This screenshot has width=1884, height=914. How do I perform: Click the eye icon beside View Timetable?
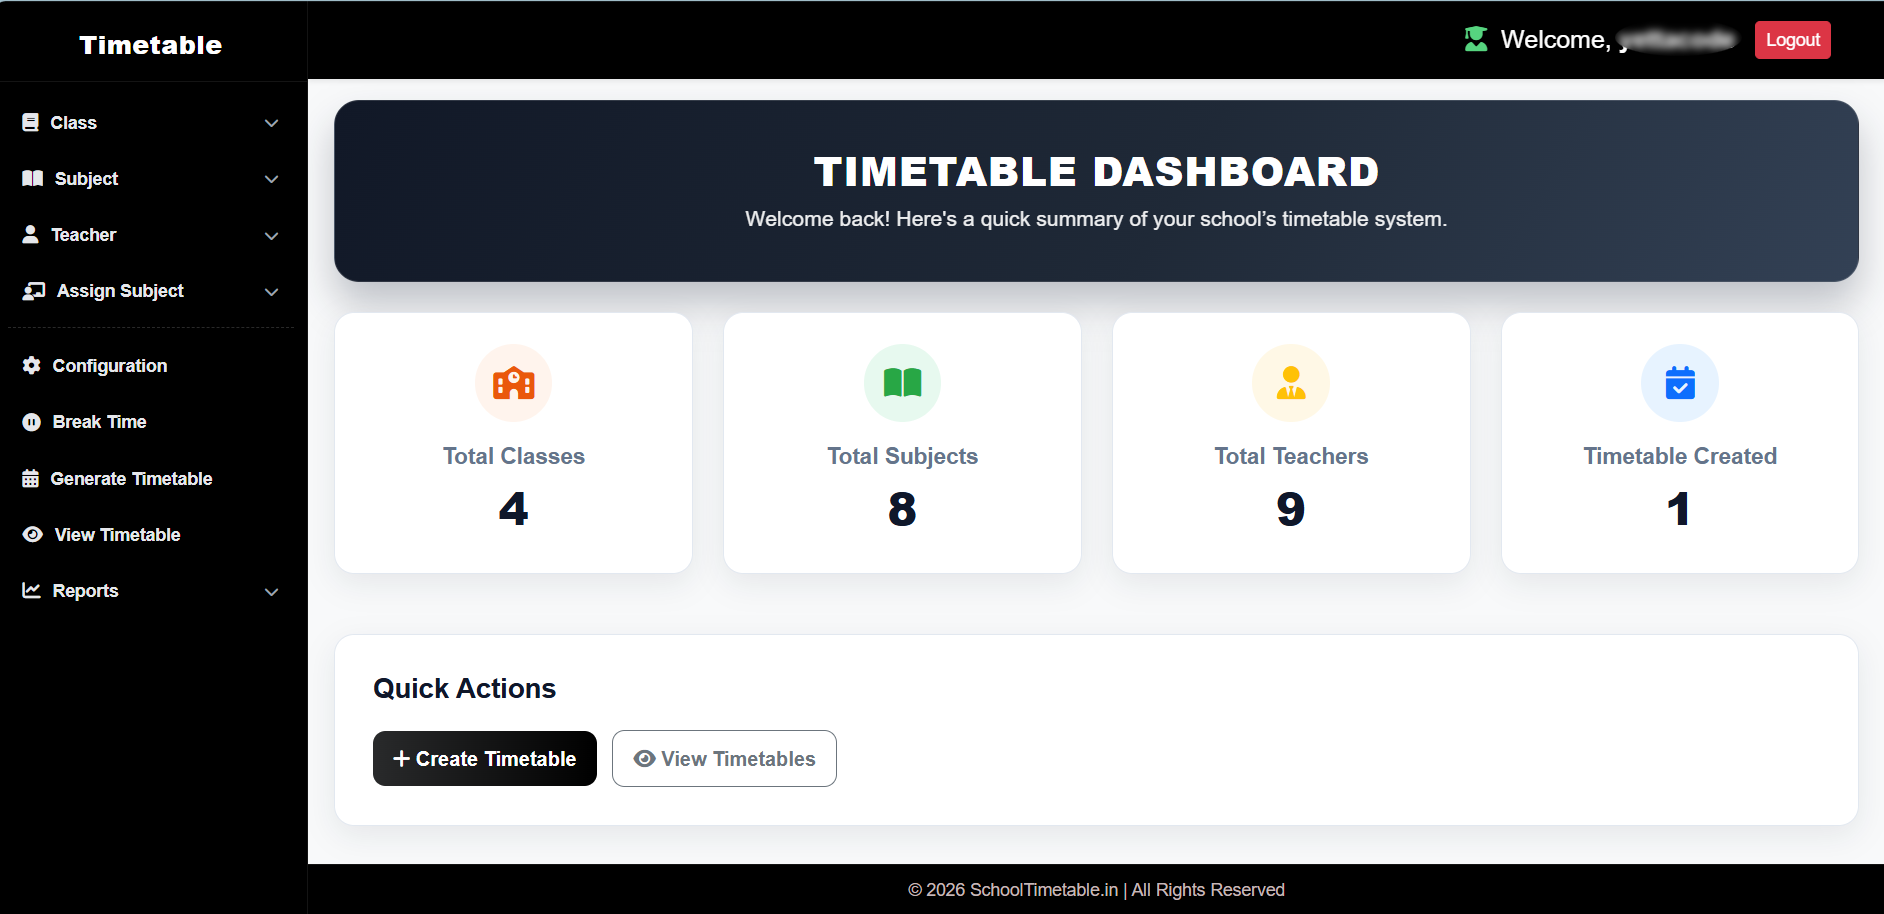33,535
